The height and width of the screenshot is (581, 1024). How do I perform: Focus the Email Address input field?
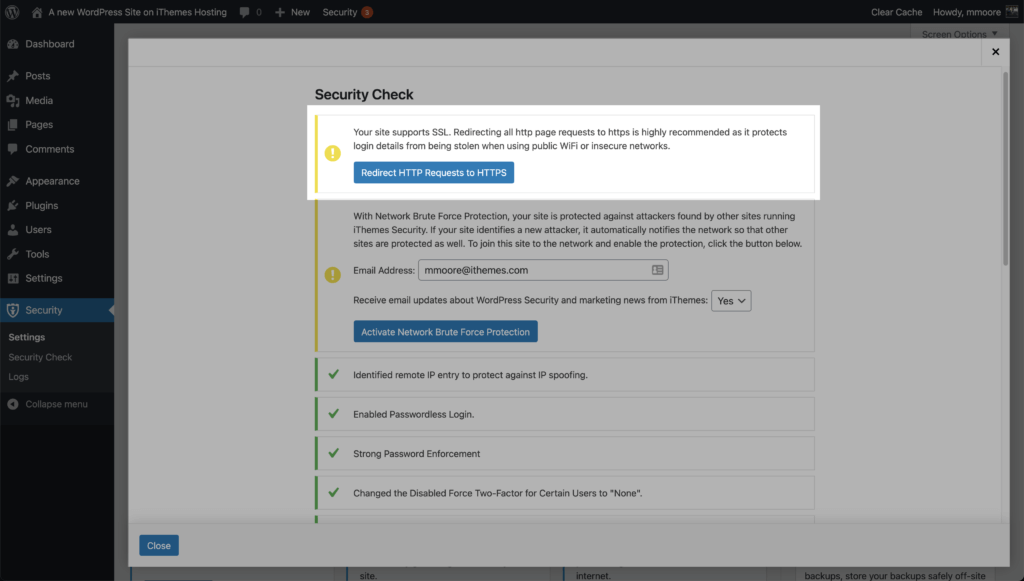point(543,270)
